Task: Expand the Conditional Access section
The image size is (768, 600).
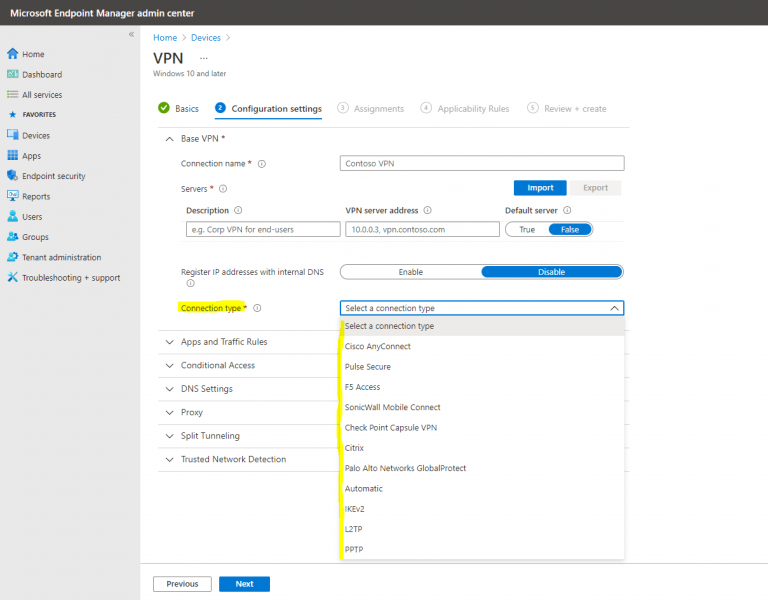Action: [169, 365]
